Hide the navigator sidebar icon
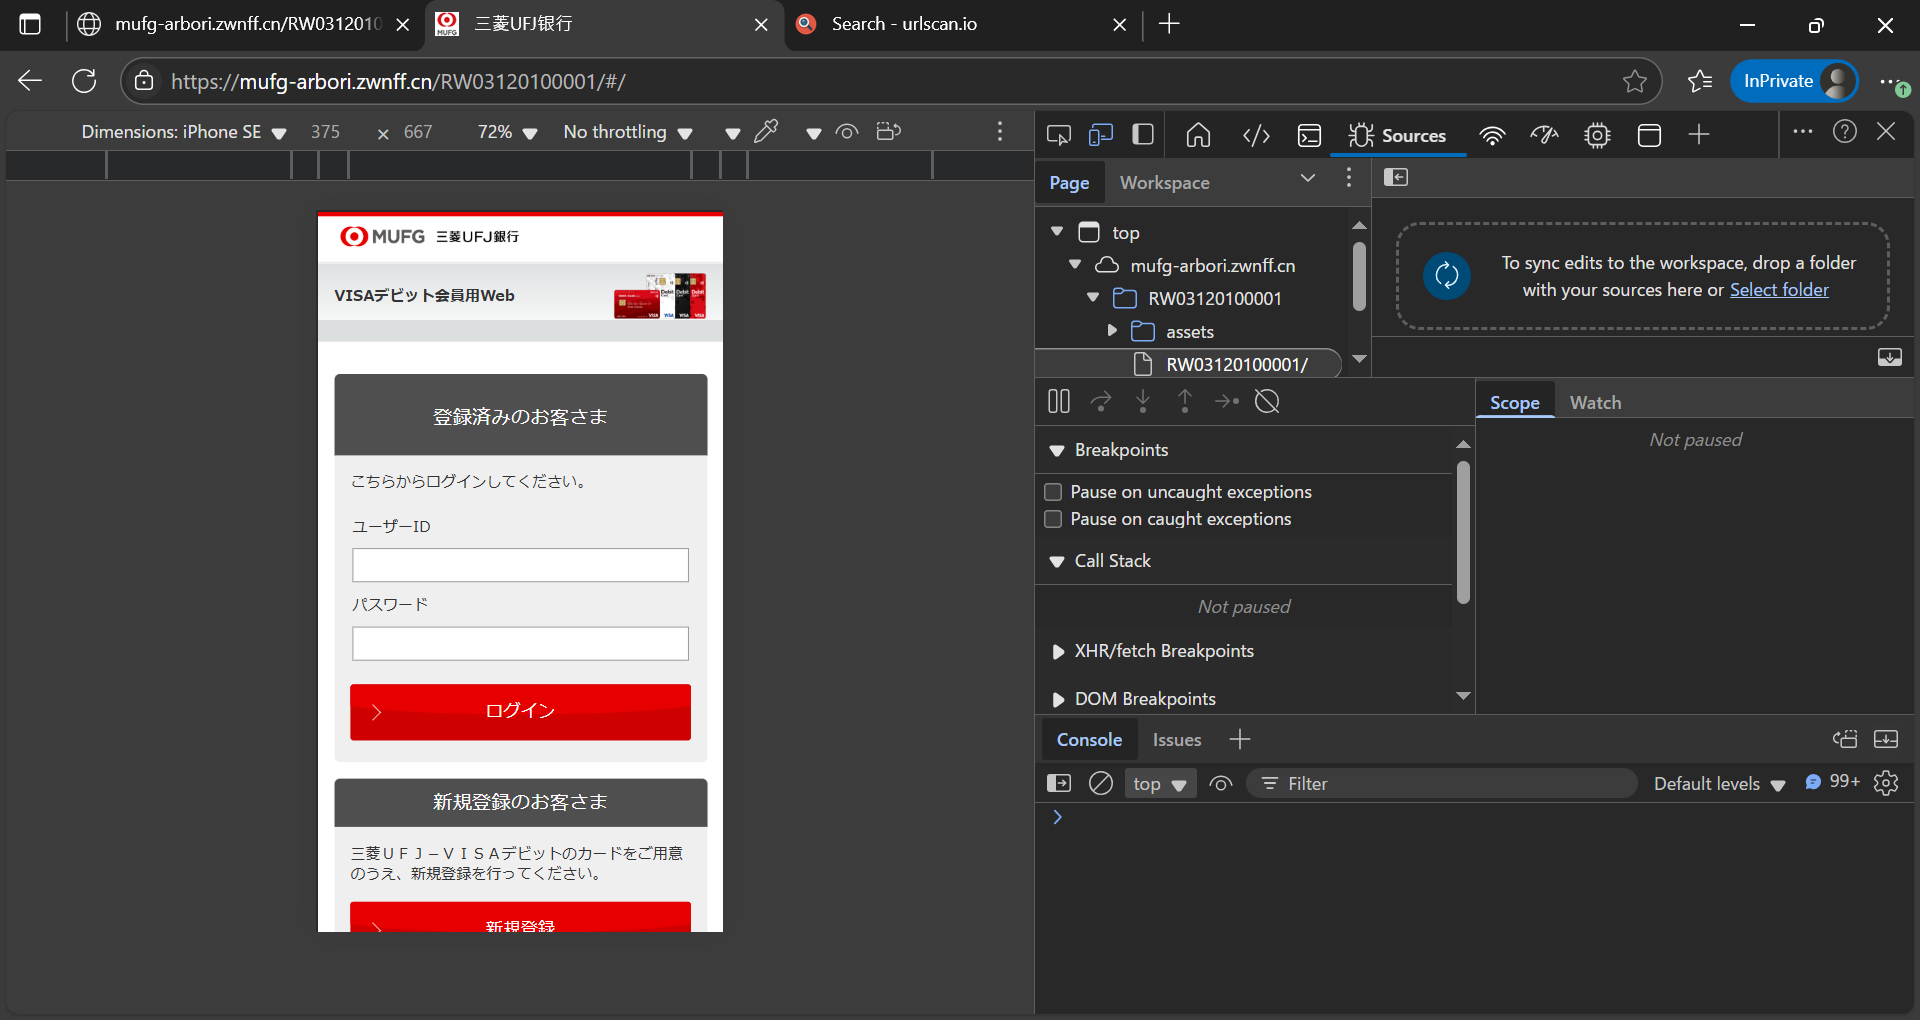1920x1020 pixels. pyautogui.click(x=1396, y=177)
